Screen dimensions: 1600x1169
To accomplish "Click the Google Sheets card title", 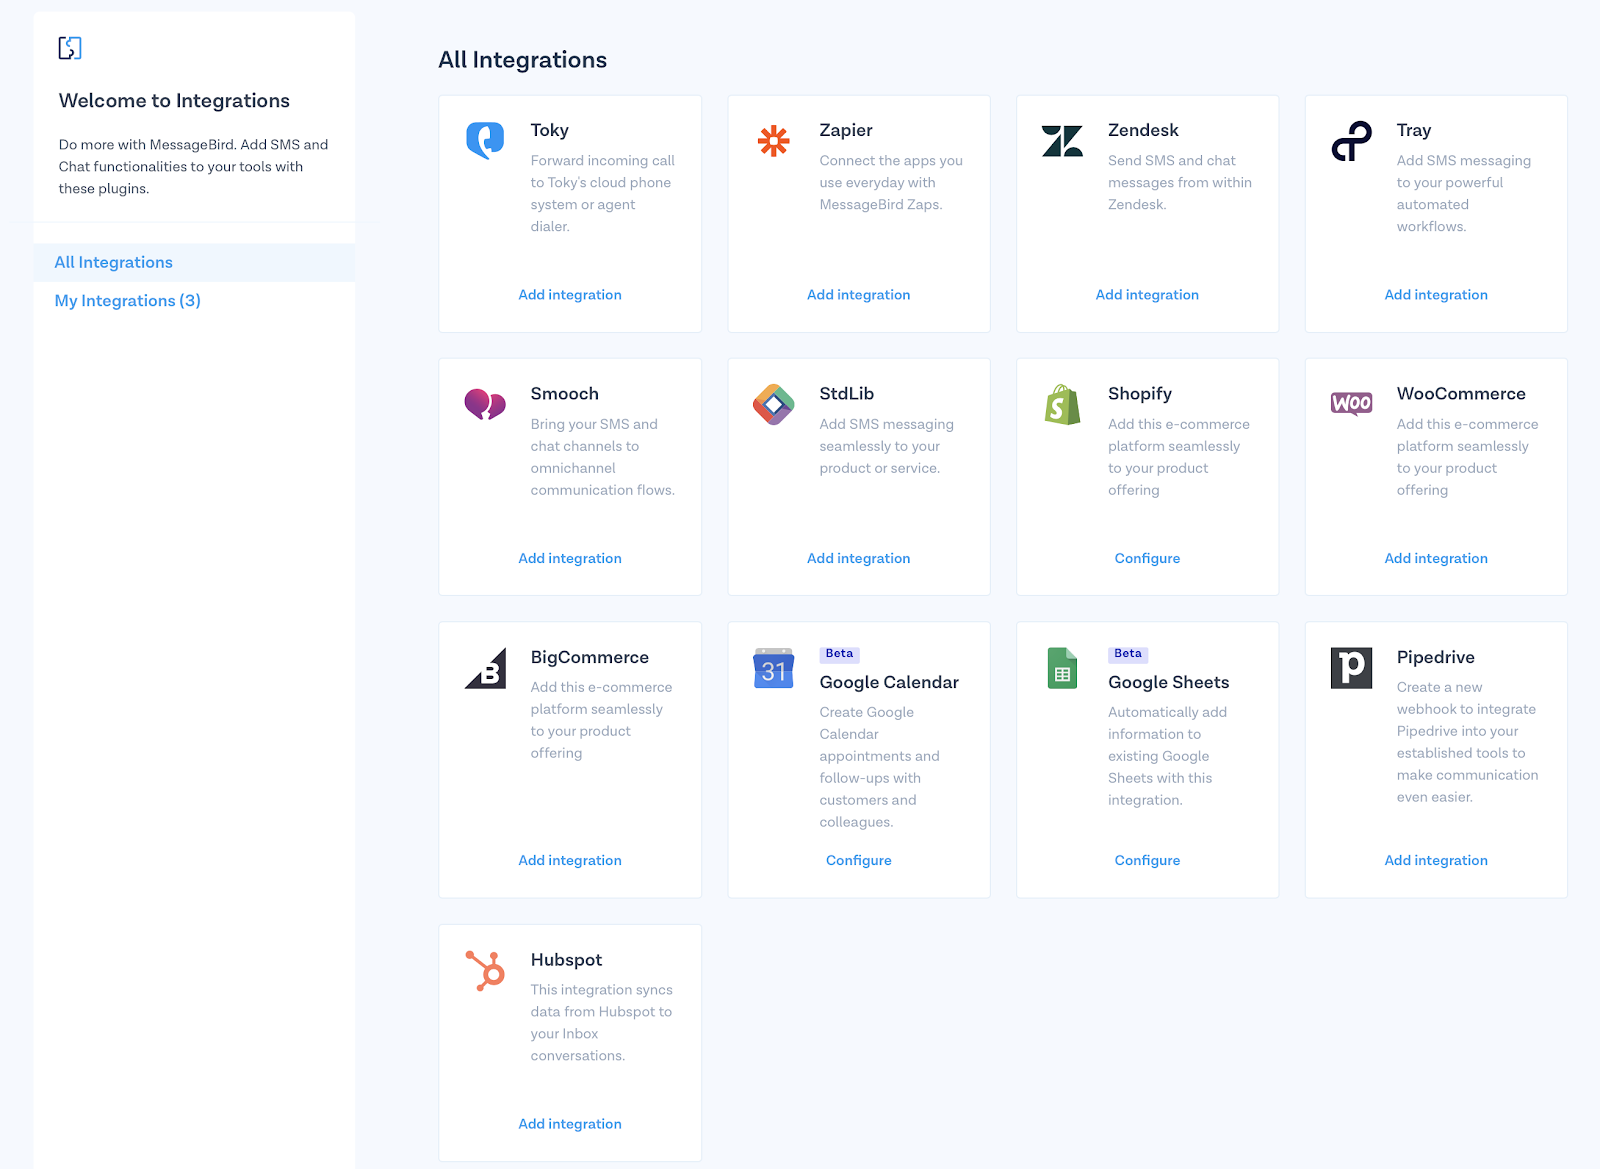I will pos(1168,682).
